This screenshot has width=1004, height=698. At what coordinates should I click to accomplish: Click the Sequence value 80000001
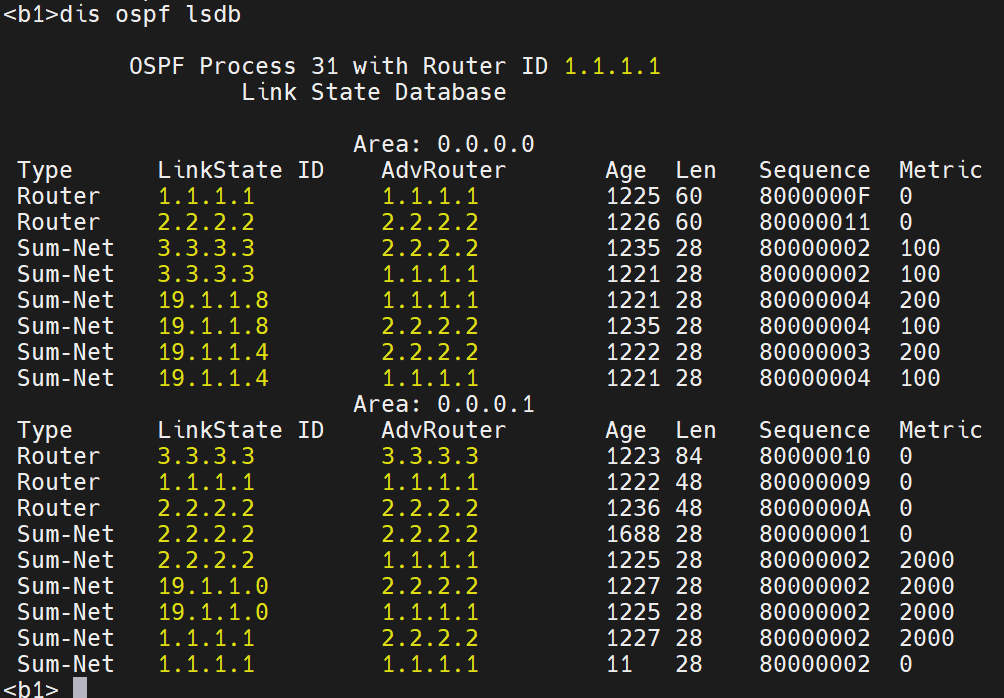pyautogui.click(x=814, y=534)
